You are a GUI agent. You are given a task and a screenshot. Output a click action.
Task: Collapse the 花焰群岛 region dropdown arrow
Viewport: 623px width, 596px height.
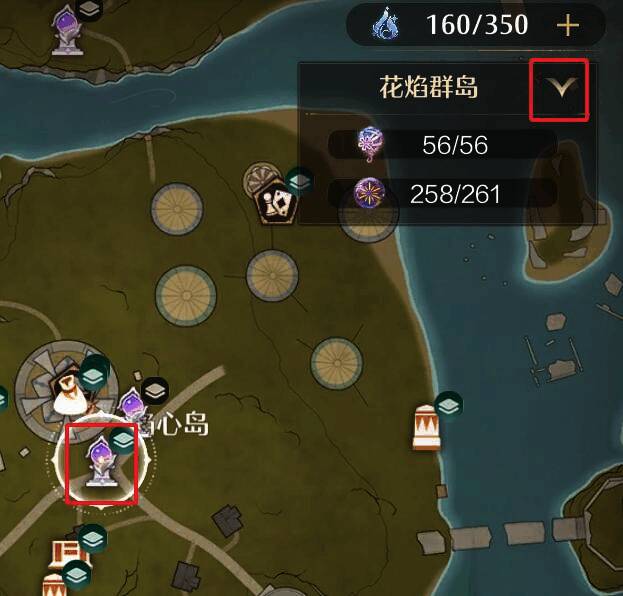click(x=561, y=87)
